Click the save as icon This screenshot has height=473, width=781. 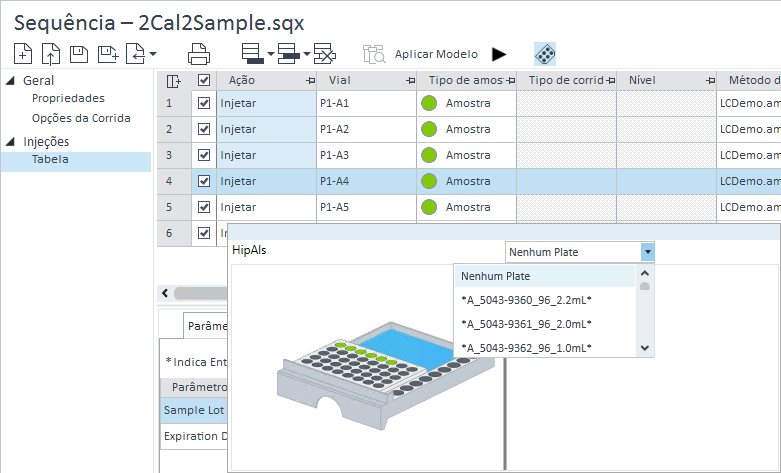(x=105, y=54)
